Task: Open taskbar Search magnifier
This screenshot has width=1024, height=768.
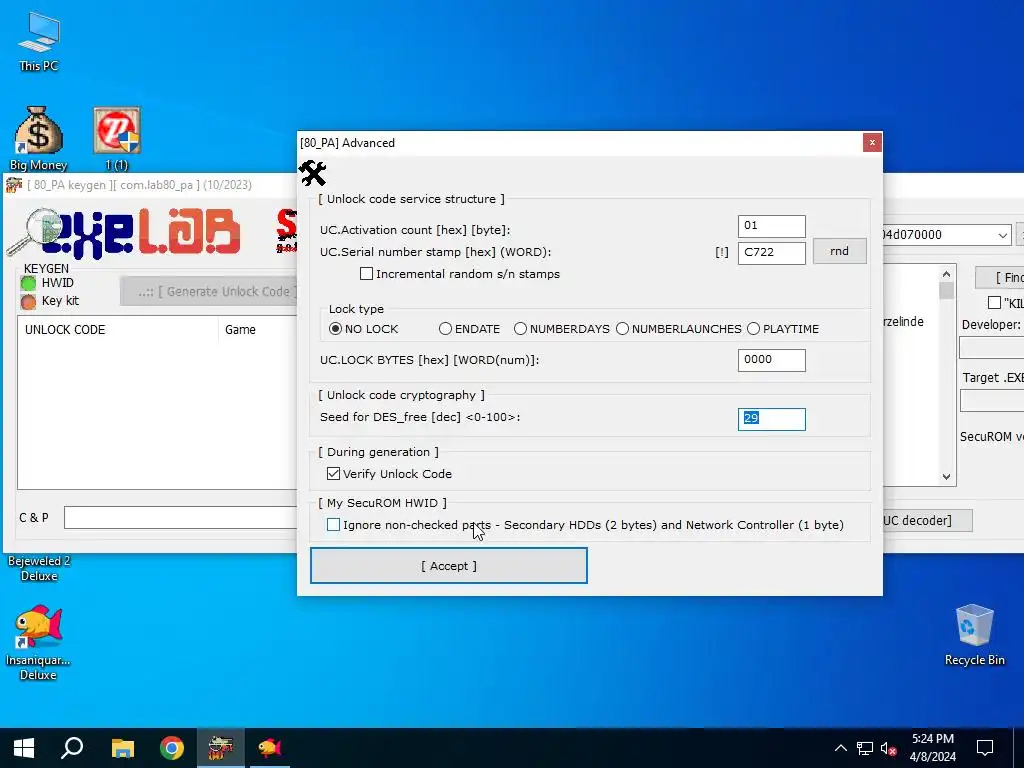Action: [x=72, y=748]
